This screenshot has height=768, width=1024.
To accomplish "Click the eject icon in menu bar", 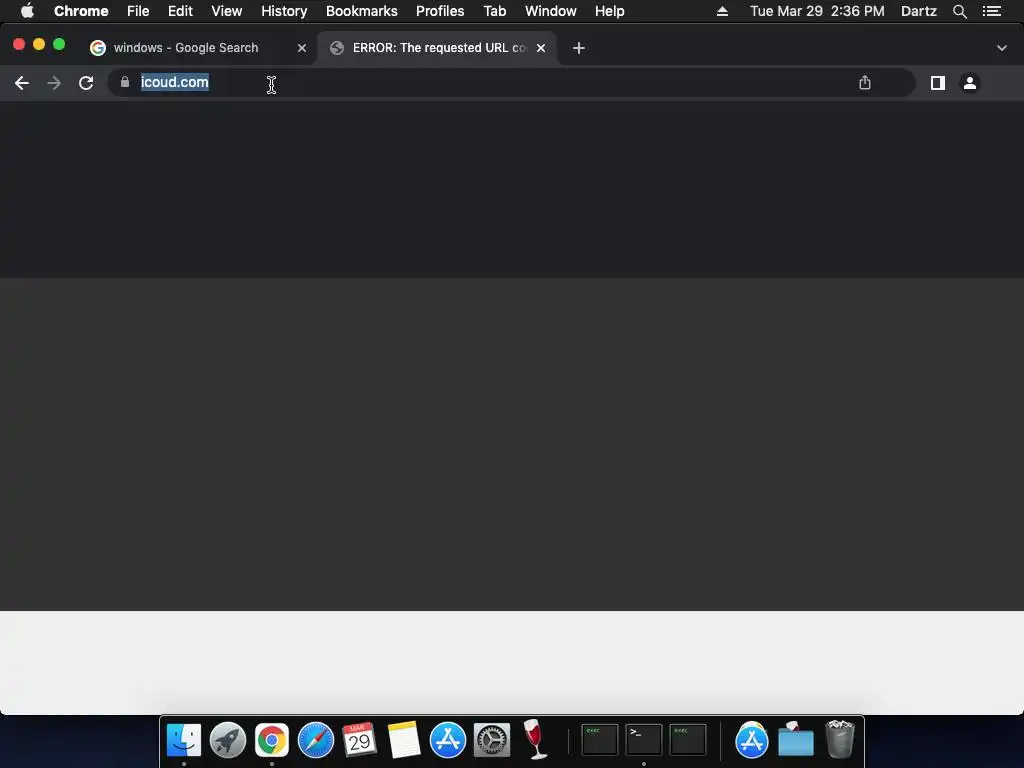I will [722, 11].
